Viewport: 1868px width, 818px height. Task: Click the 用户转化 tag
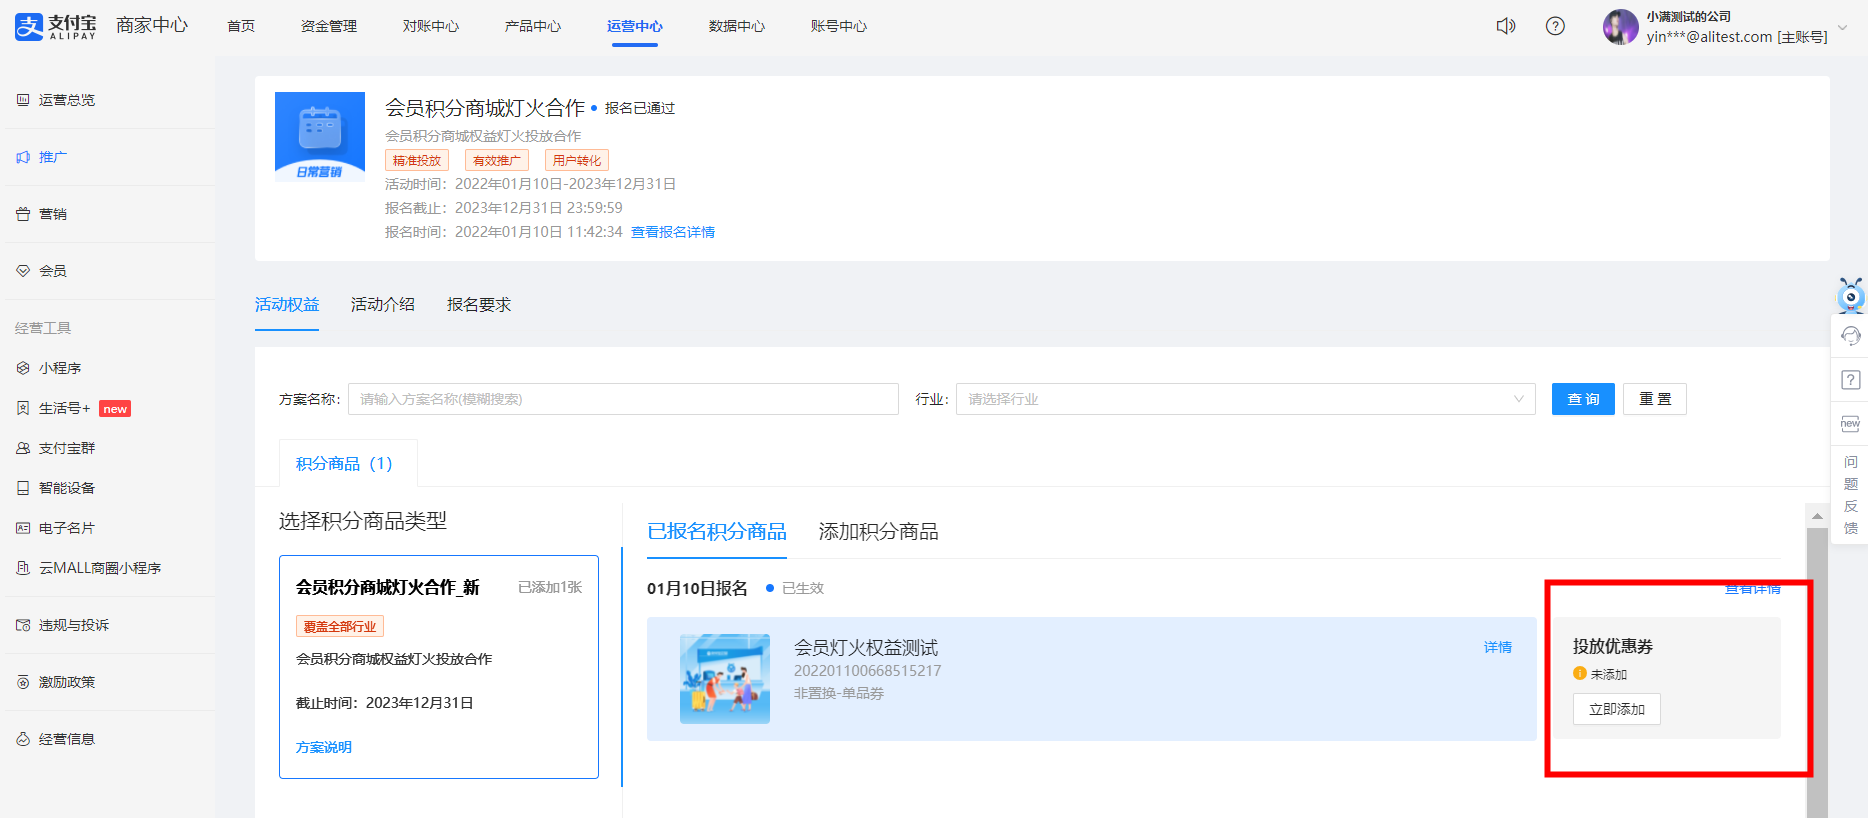click(577, 160)
